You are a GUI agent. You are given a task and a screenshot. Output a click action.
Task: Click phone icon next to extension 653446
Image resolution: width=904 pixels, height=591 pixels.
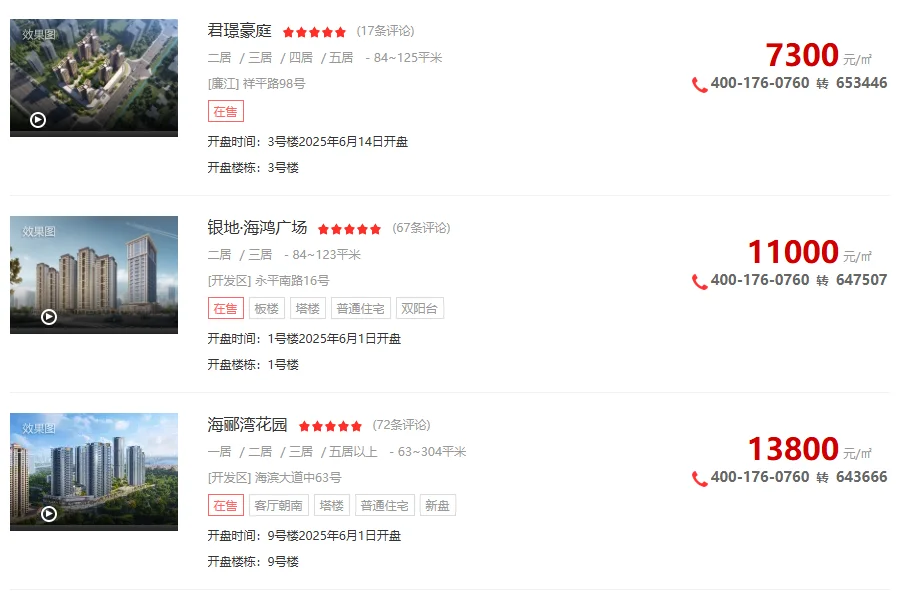click(699, 85)
